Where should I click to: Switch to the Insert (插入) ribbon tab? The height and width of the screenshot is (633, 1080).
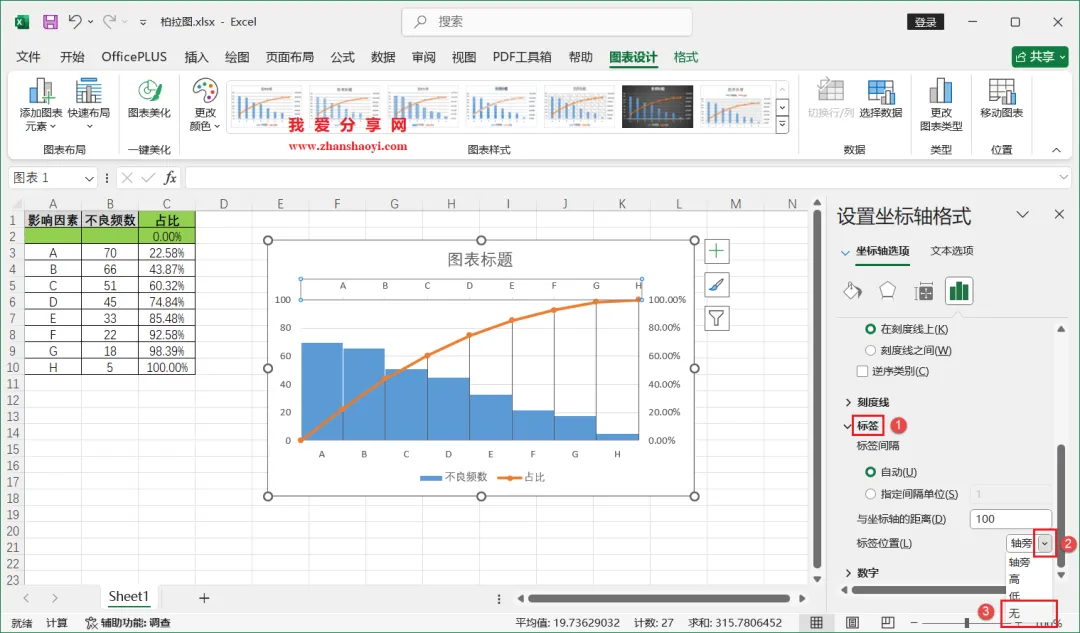point(196,57)
